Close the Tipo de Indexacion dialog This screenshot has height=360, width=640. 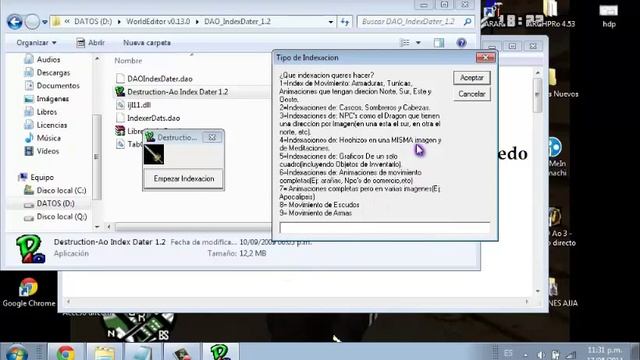[486, 58]
